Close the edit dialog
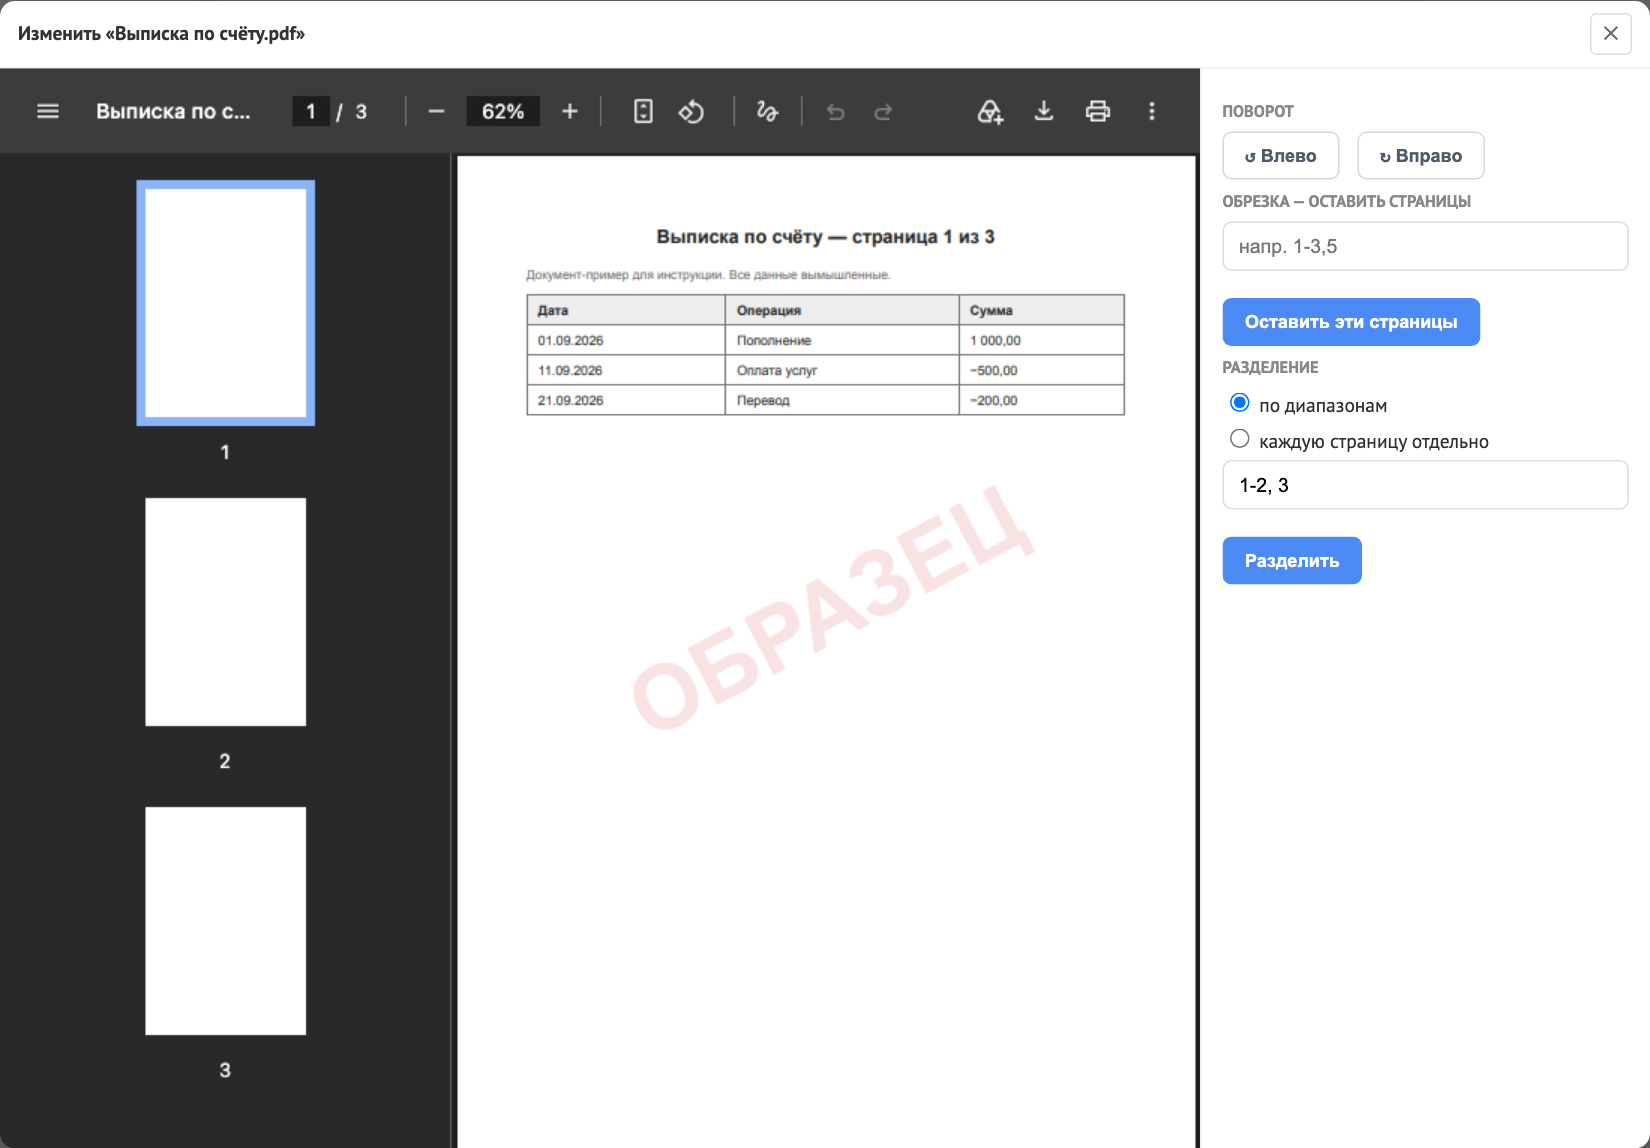 coord(1610,34)
